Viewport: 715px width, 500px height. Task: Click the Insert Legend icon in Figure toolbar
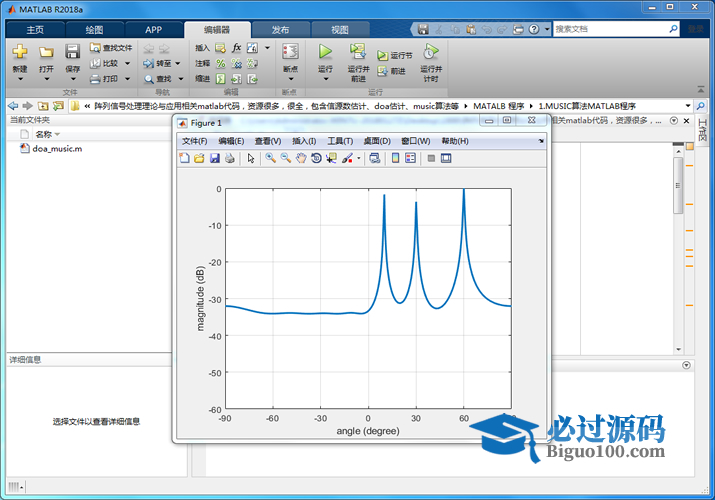409,158
